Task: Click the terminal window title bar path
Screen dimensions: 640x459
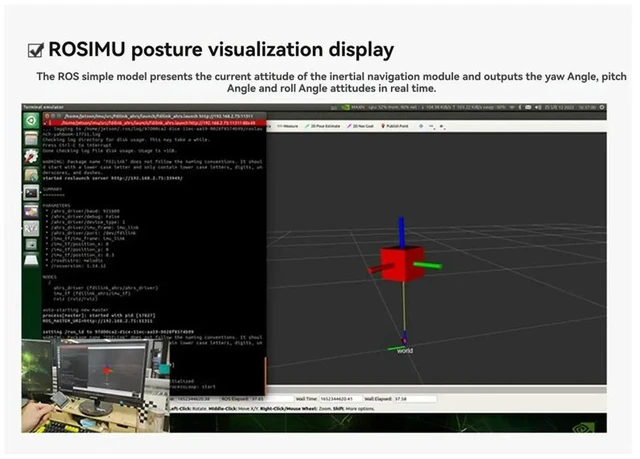Action: [158, 116]
